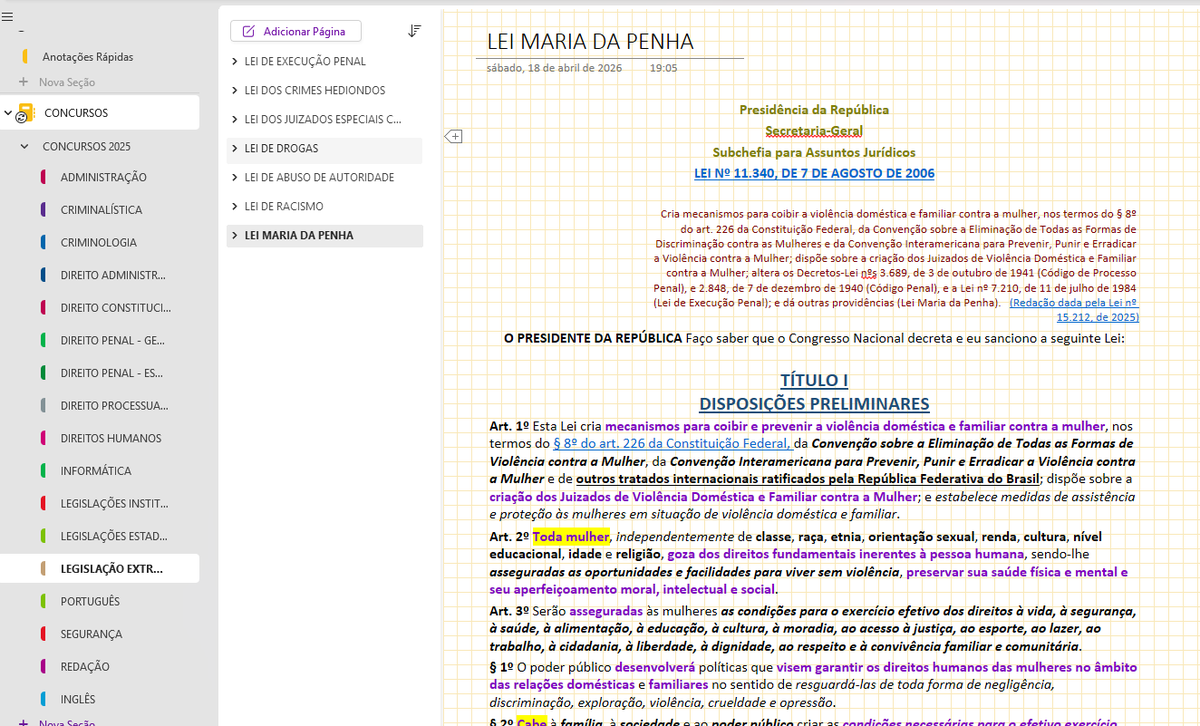Click the Presidência da República heading
This screenshot has width=1200, height=726.
[x=814, y=110]
